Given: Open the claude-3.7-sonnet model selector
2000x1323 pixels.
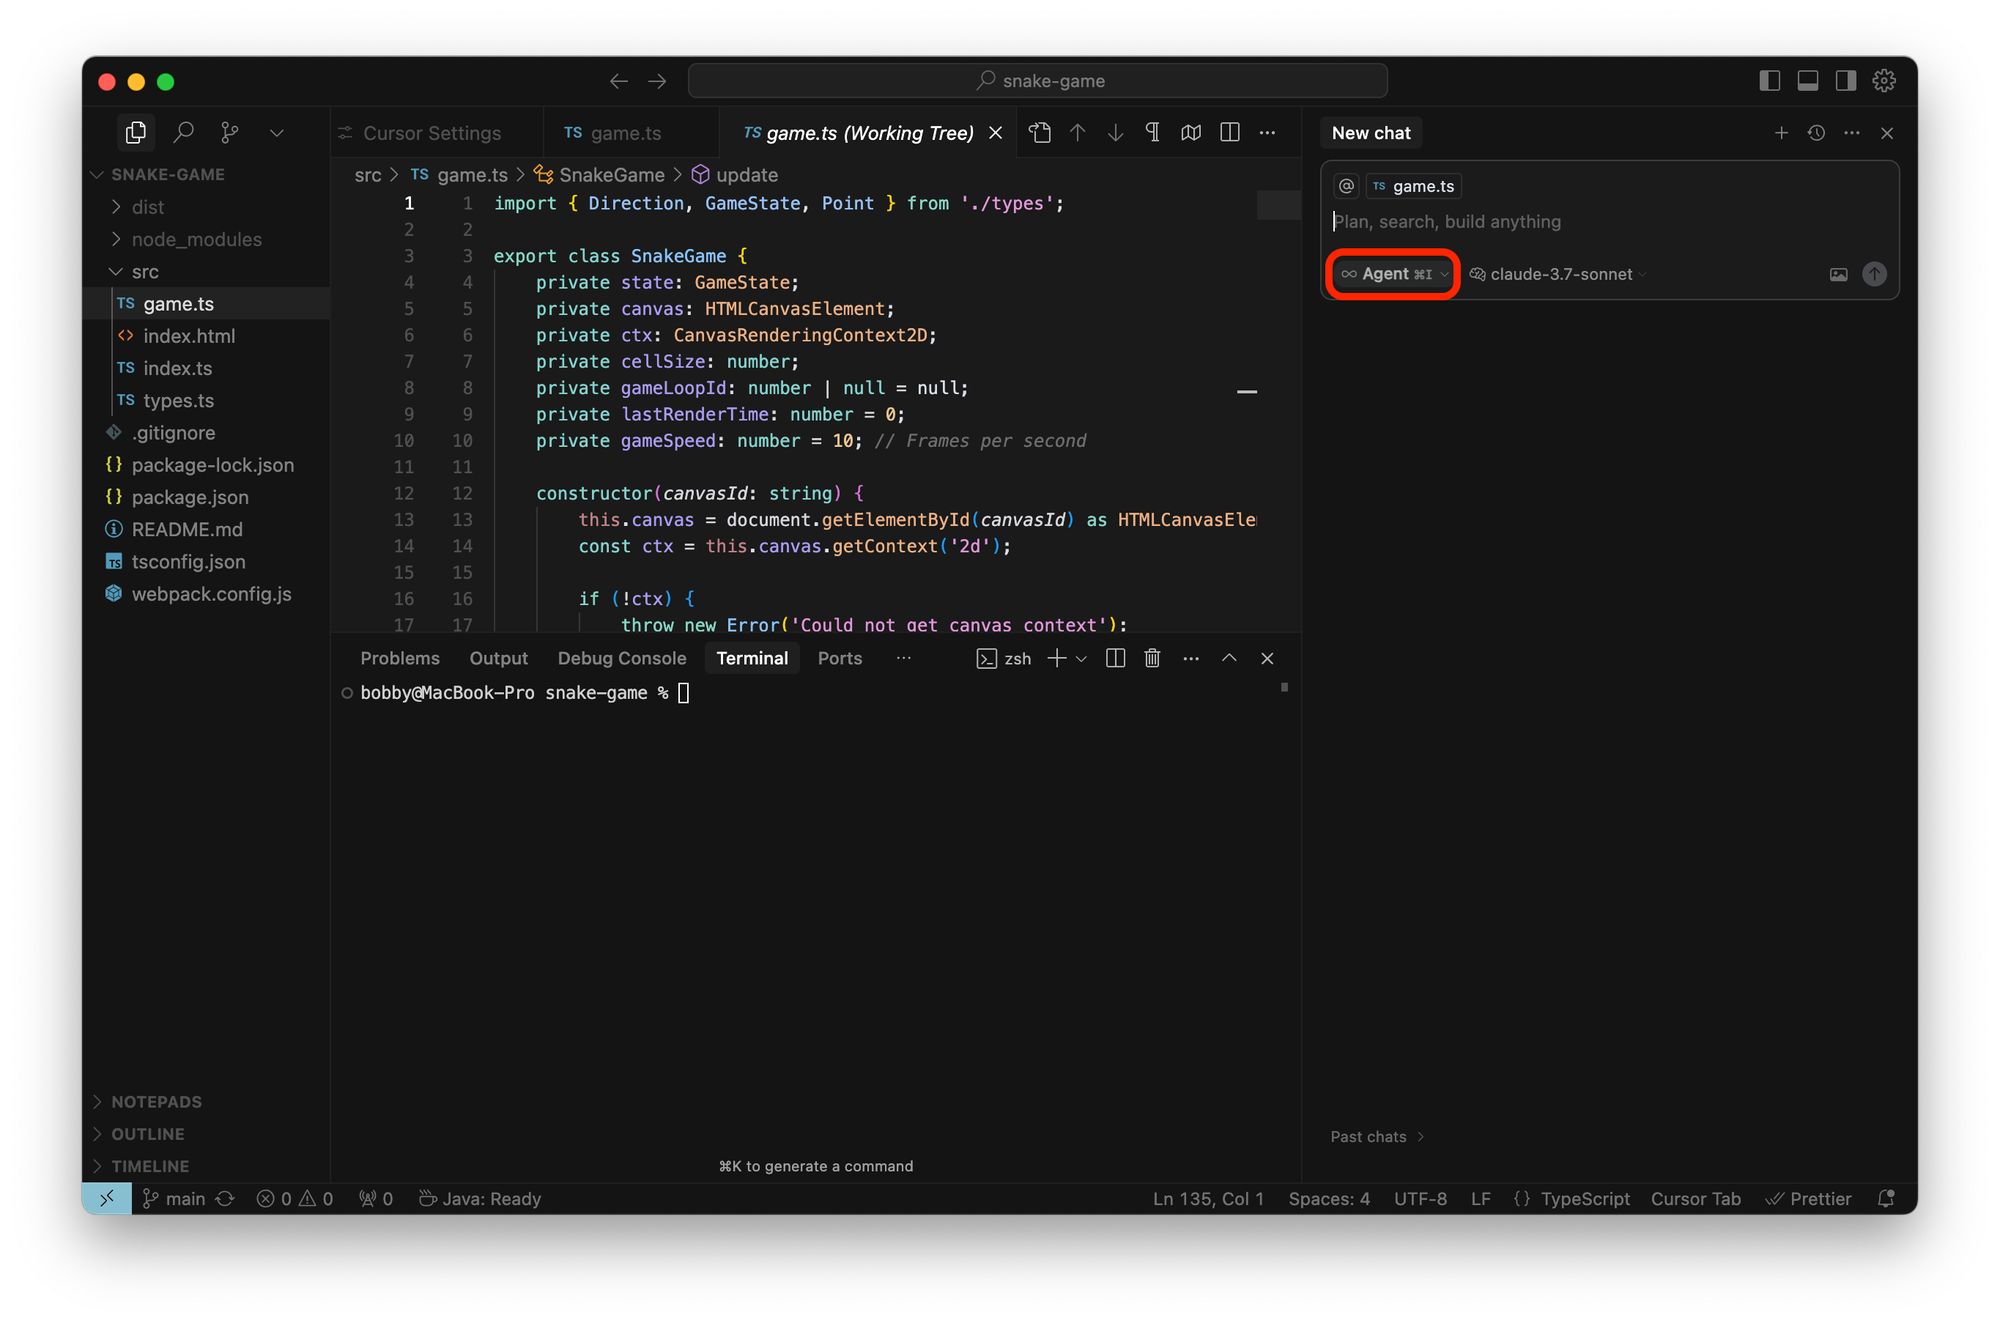Looking at the screenshot, I should tap(1559, 274).
